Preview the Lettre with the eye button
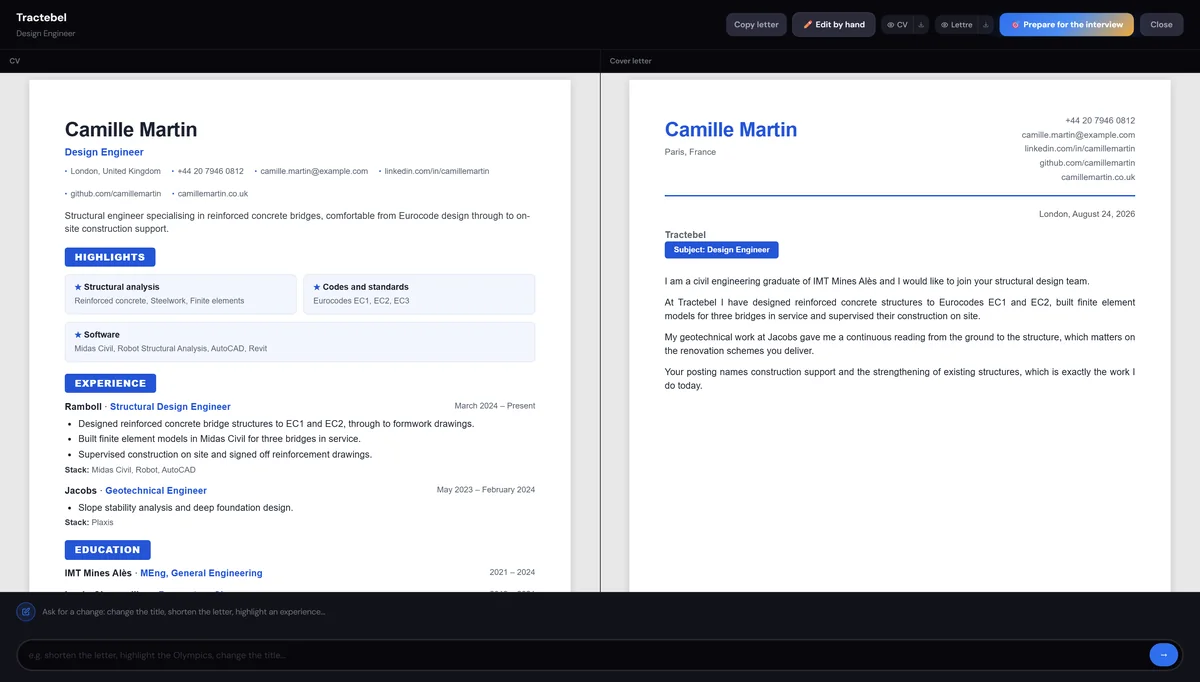This screenshot has width=1200, height=682. click(x=957, y=25)
